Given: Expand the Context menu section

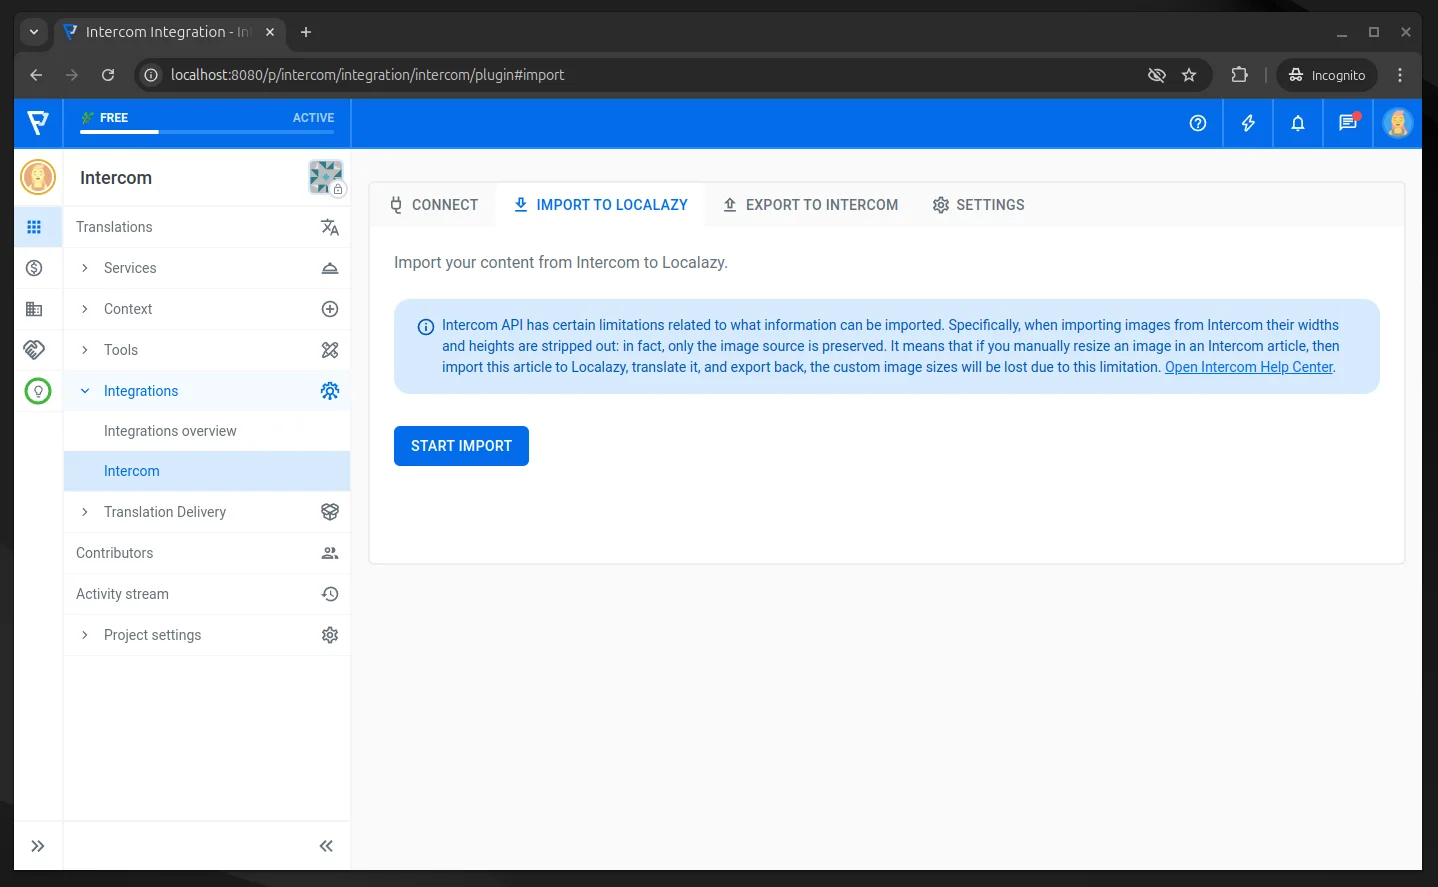Looking at the screenshot, I should (x=128, y=309).
